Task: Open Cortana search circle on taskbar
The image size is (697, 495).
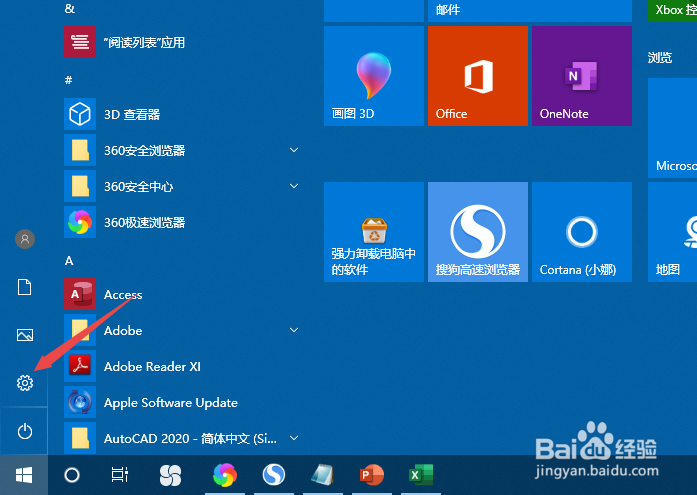Action: 72,475
